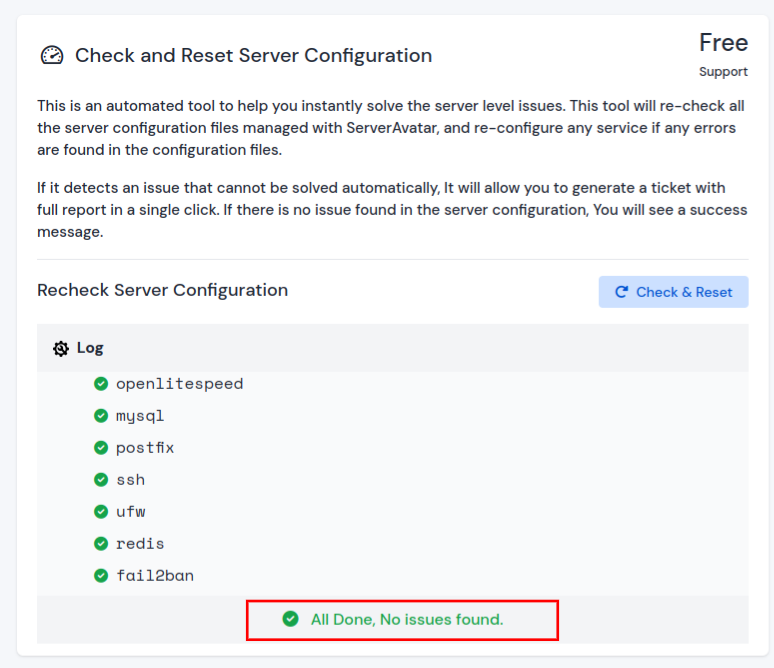Click the green checkmark beside redis
Viewport: 774px width, 668px height.
tap(101, 544)
